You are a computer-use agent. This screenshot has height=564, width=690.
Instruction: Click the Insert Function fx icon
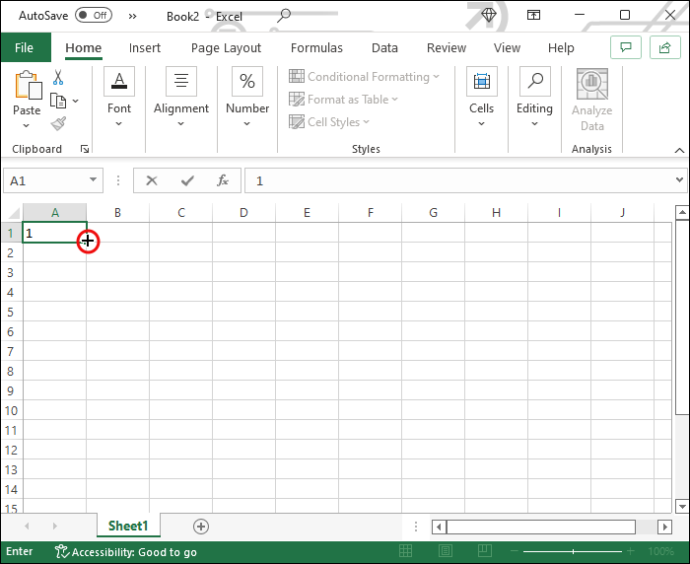pyautogui.click(x=223, y=180)
